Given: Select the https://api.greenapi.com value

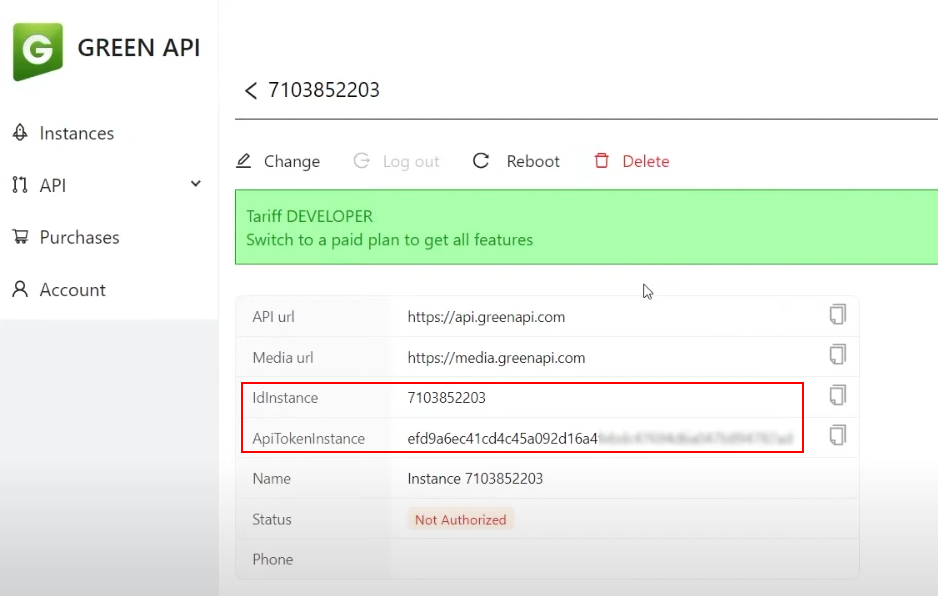Looking at the screenshot, I should 486,317.
